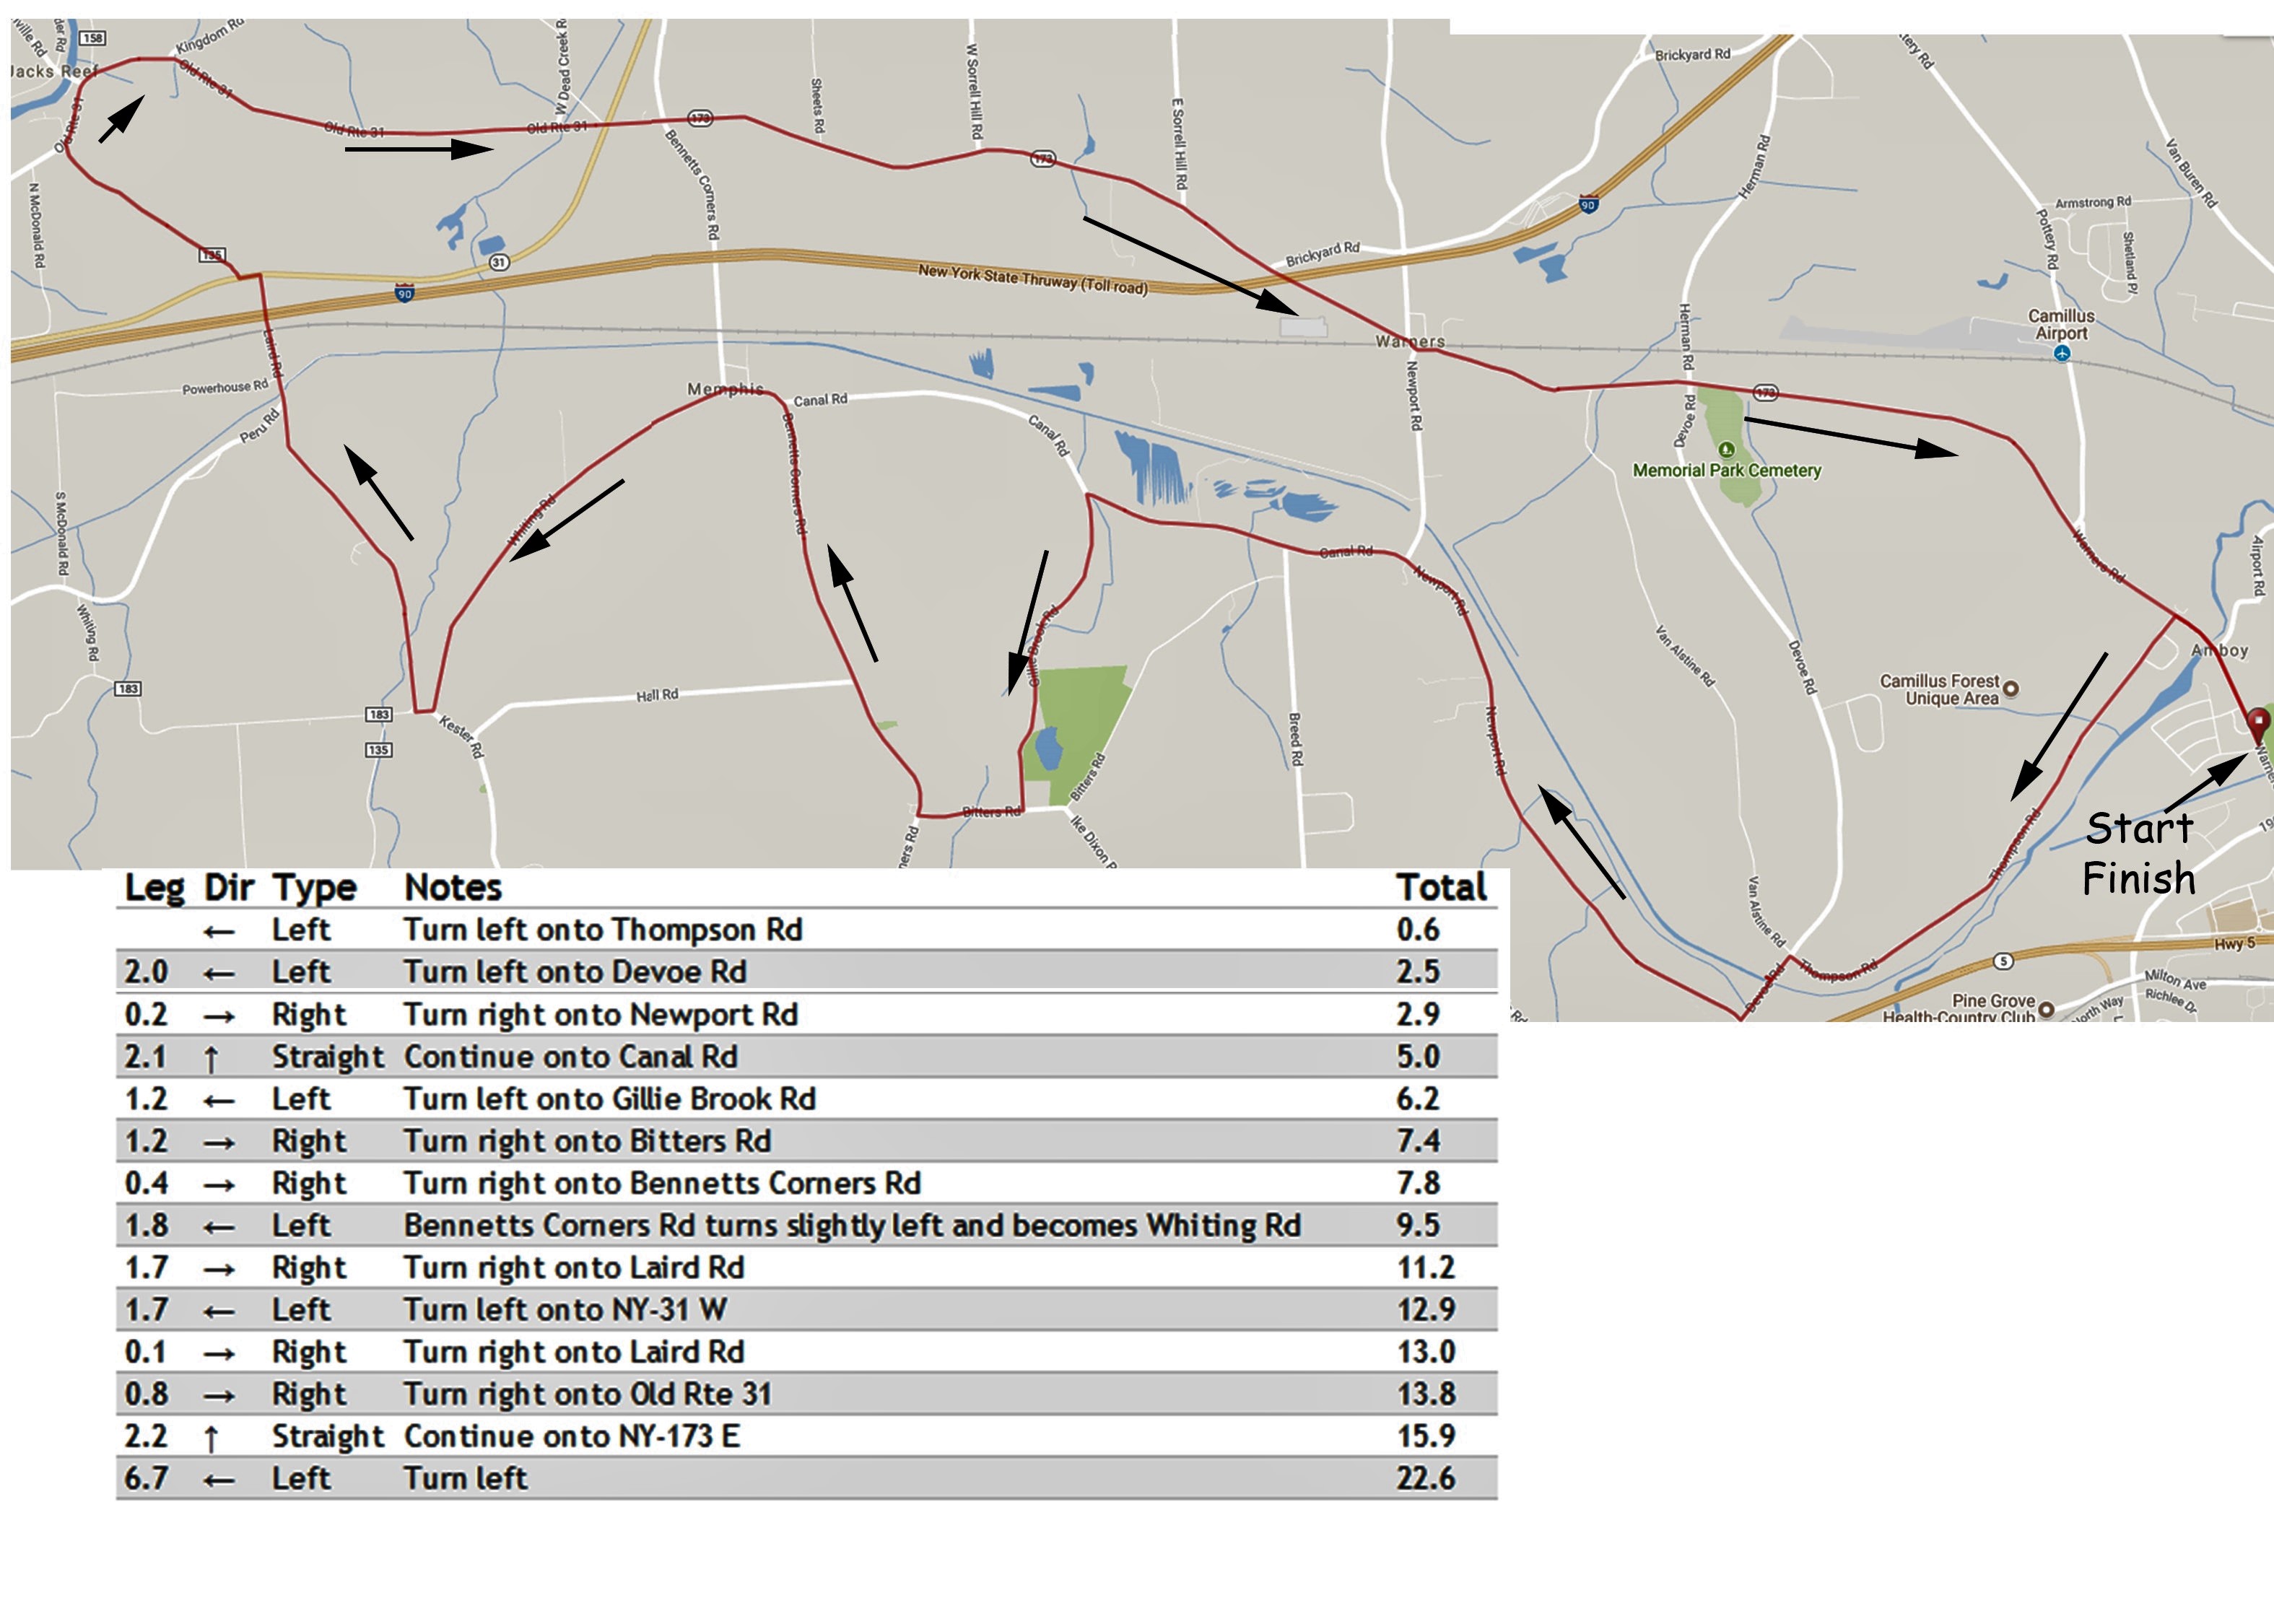Click the final total 22.6 cell
Image resolution: width=2274 pixels, height=1624 pixels.
(x=1425, y=1478)
